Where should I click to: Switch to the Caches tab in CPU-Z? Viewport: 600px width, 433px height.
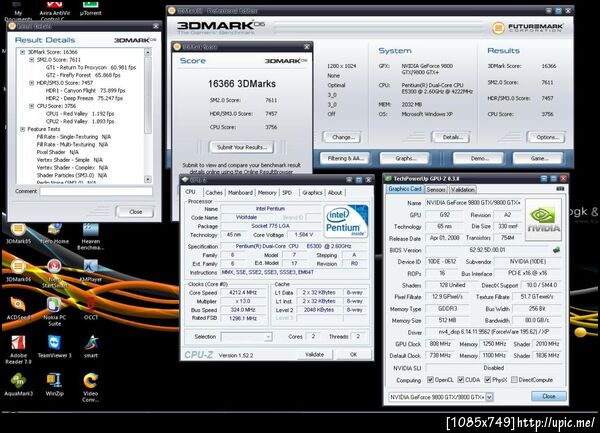pos(214,192)
